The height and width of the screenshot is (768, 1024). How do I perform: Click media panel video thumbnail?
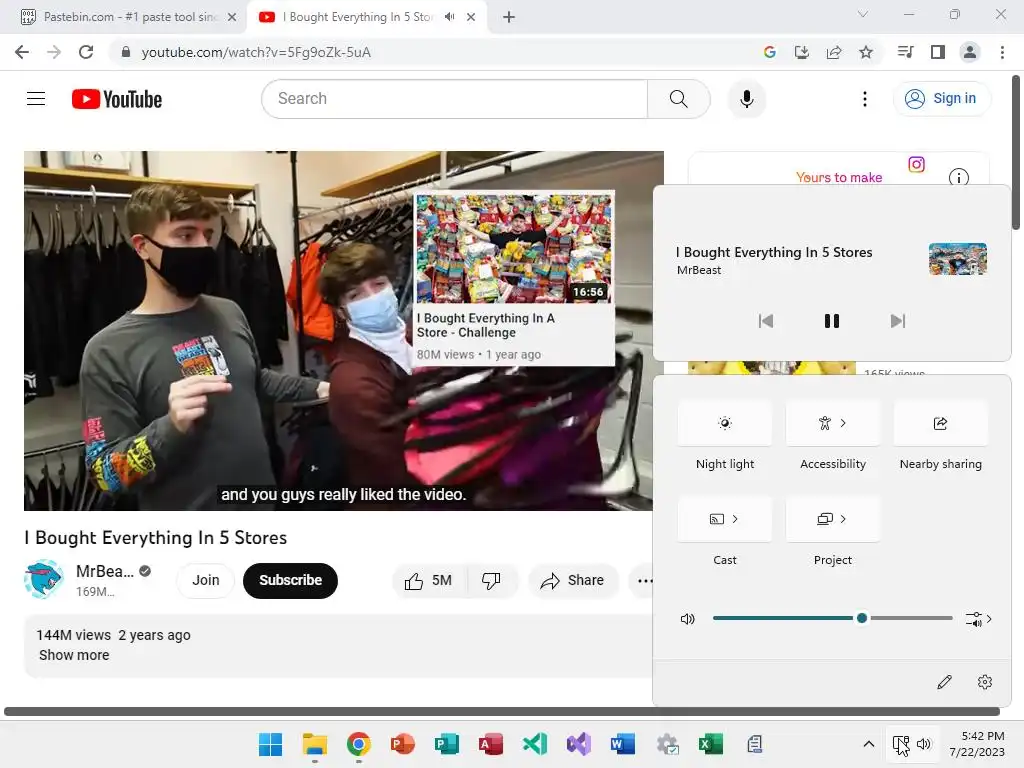[957, 259]
